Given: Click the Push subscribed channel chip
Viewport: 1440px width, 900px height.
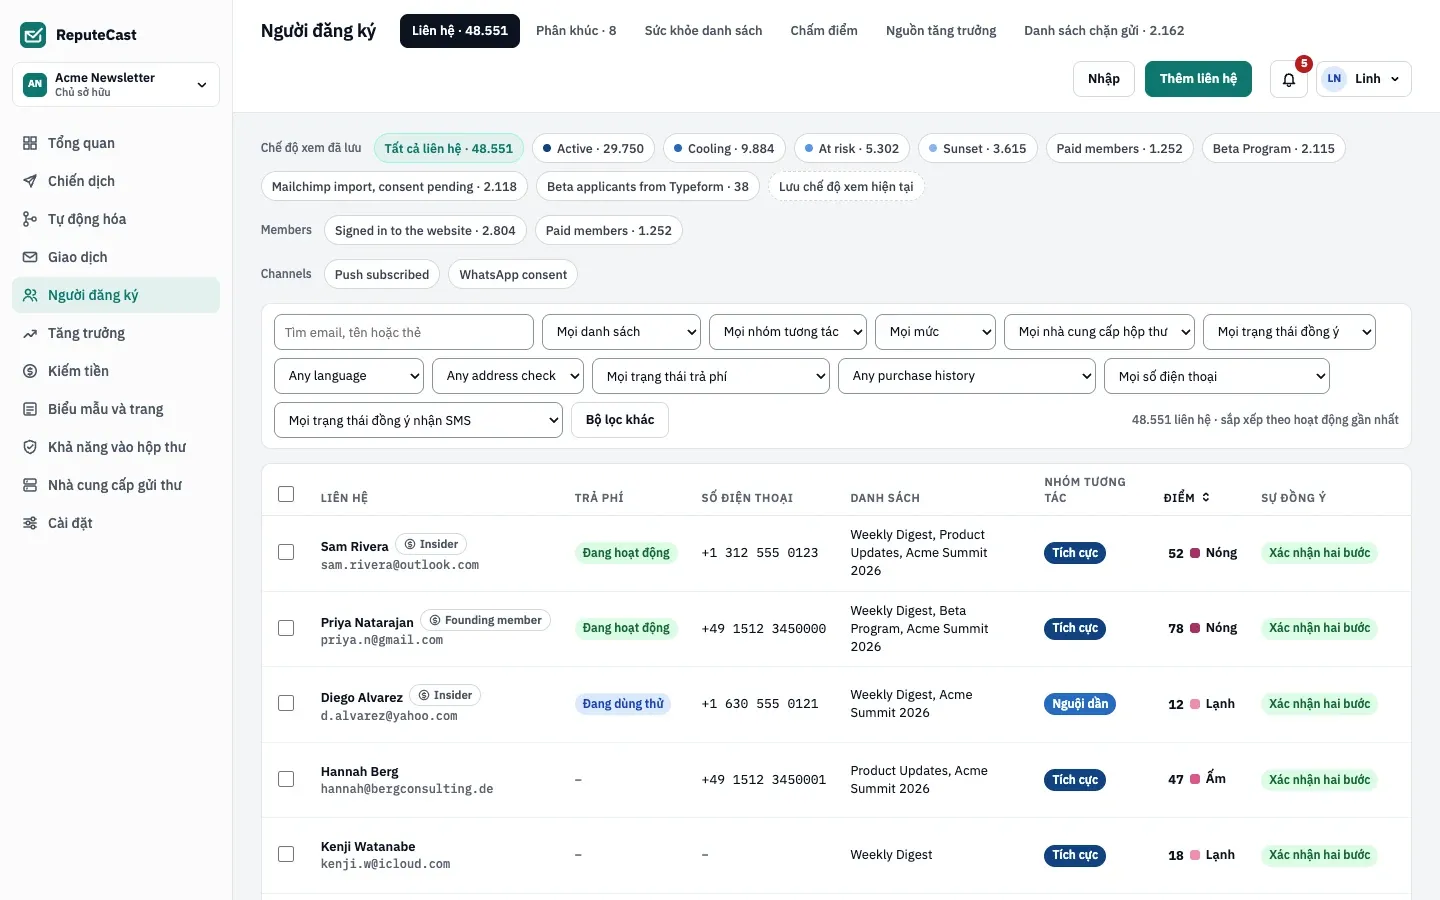Looking at the screenshot, I should click(x=382, y=275).
